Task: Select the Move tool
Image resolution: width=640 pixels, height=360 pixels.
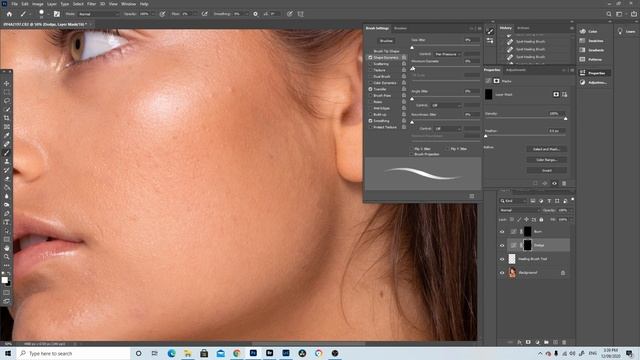Action: pyautogui.click(x=7, y=83)
